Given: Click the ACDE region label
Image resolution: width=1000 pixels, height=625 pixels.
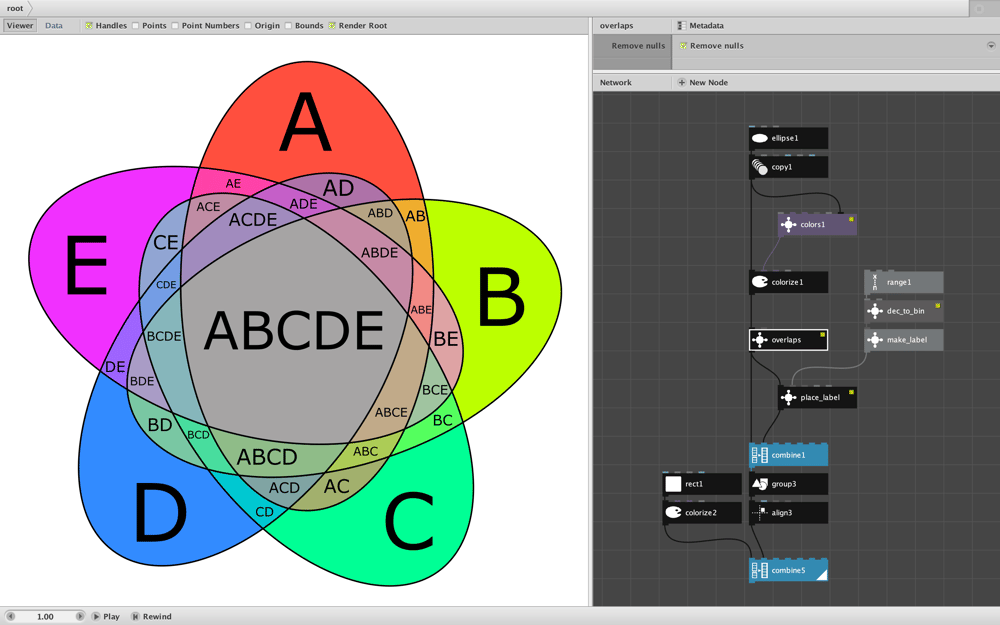Looking at the screenshot, I should pyautogui.click(x=253, y=220).
